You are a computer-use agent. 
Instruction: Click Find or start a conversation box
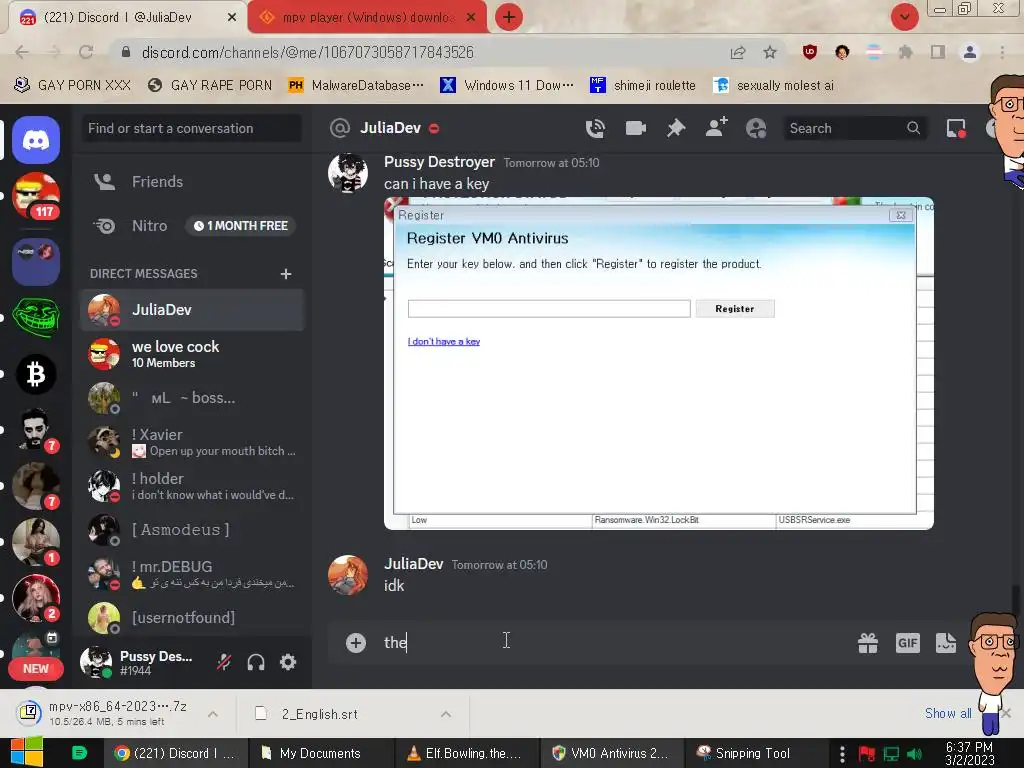click(x=192, y=128)
